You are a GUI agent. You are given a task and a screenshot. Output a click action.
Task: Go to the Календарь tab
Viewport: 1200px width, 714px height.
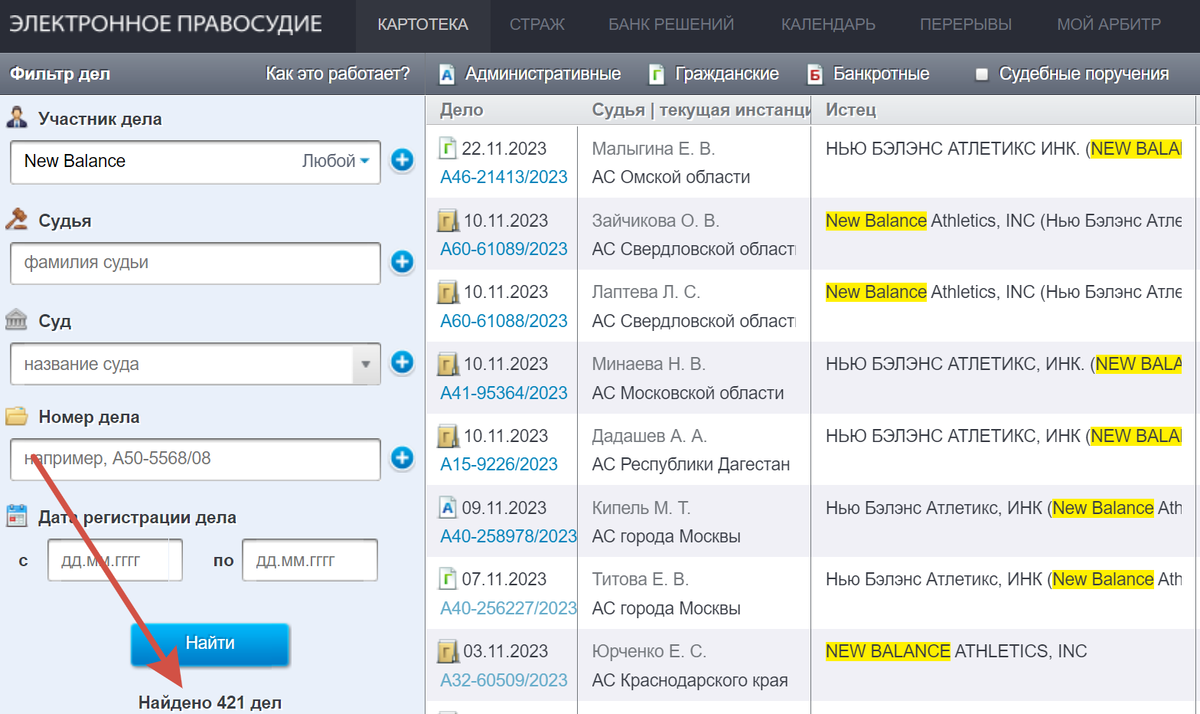pyautogui.click(x=828, y=25)
